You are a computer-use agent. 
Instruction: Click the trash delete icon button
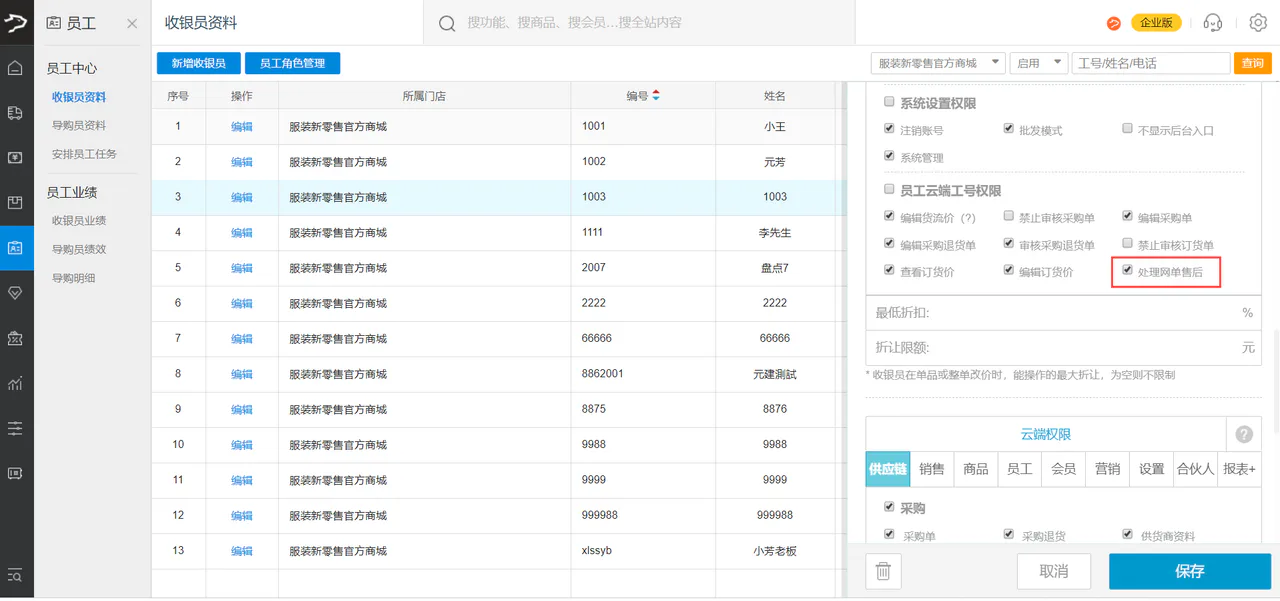point(883,571)
